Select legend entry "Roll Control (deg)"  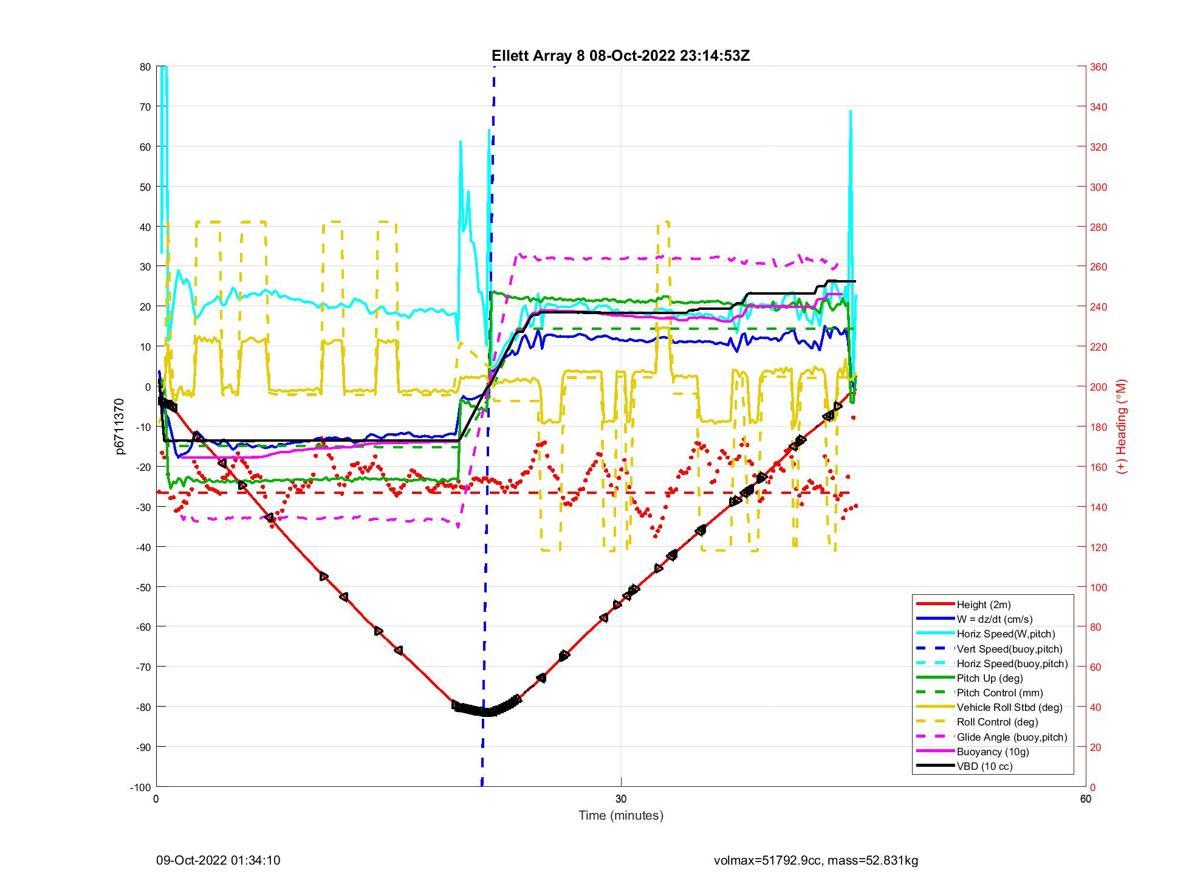[997, 722]
